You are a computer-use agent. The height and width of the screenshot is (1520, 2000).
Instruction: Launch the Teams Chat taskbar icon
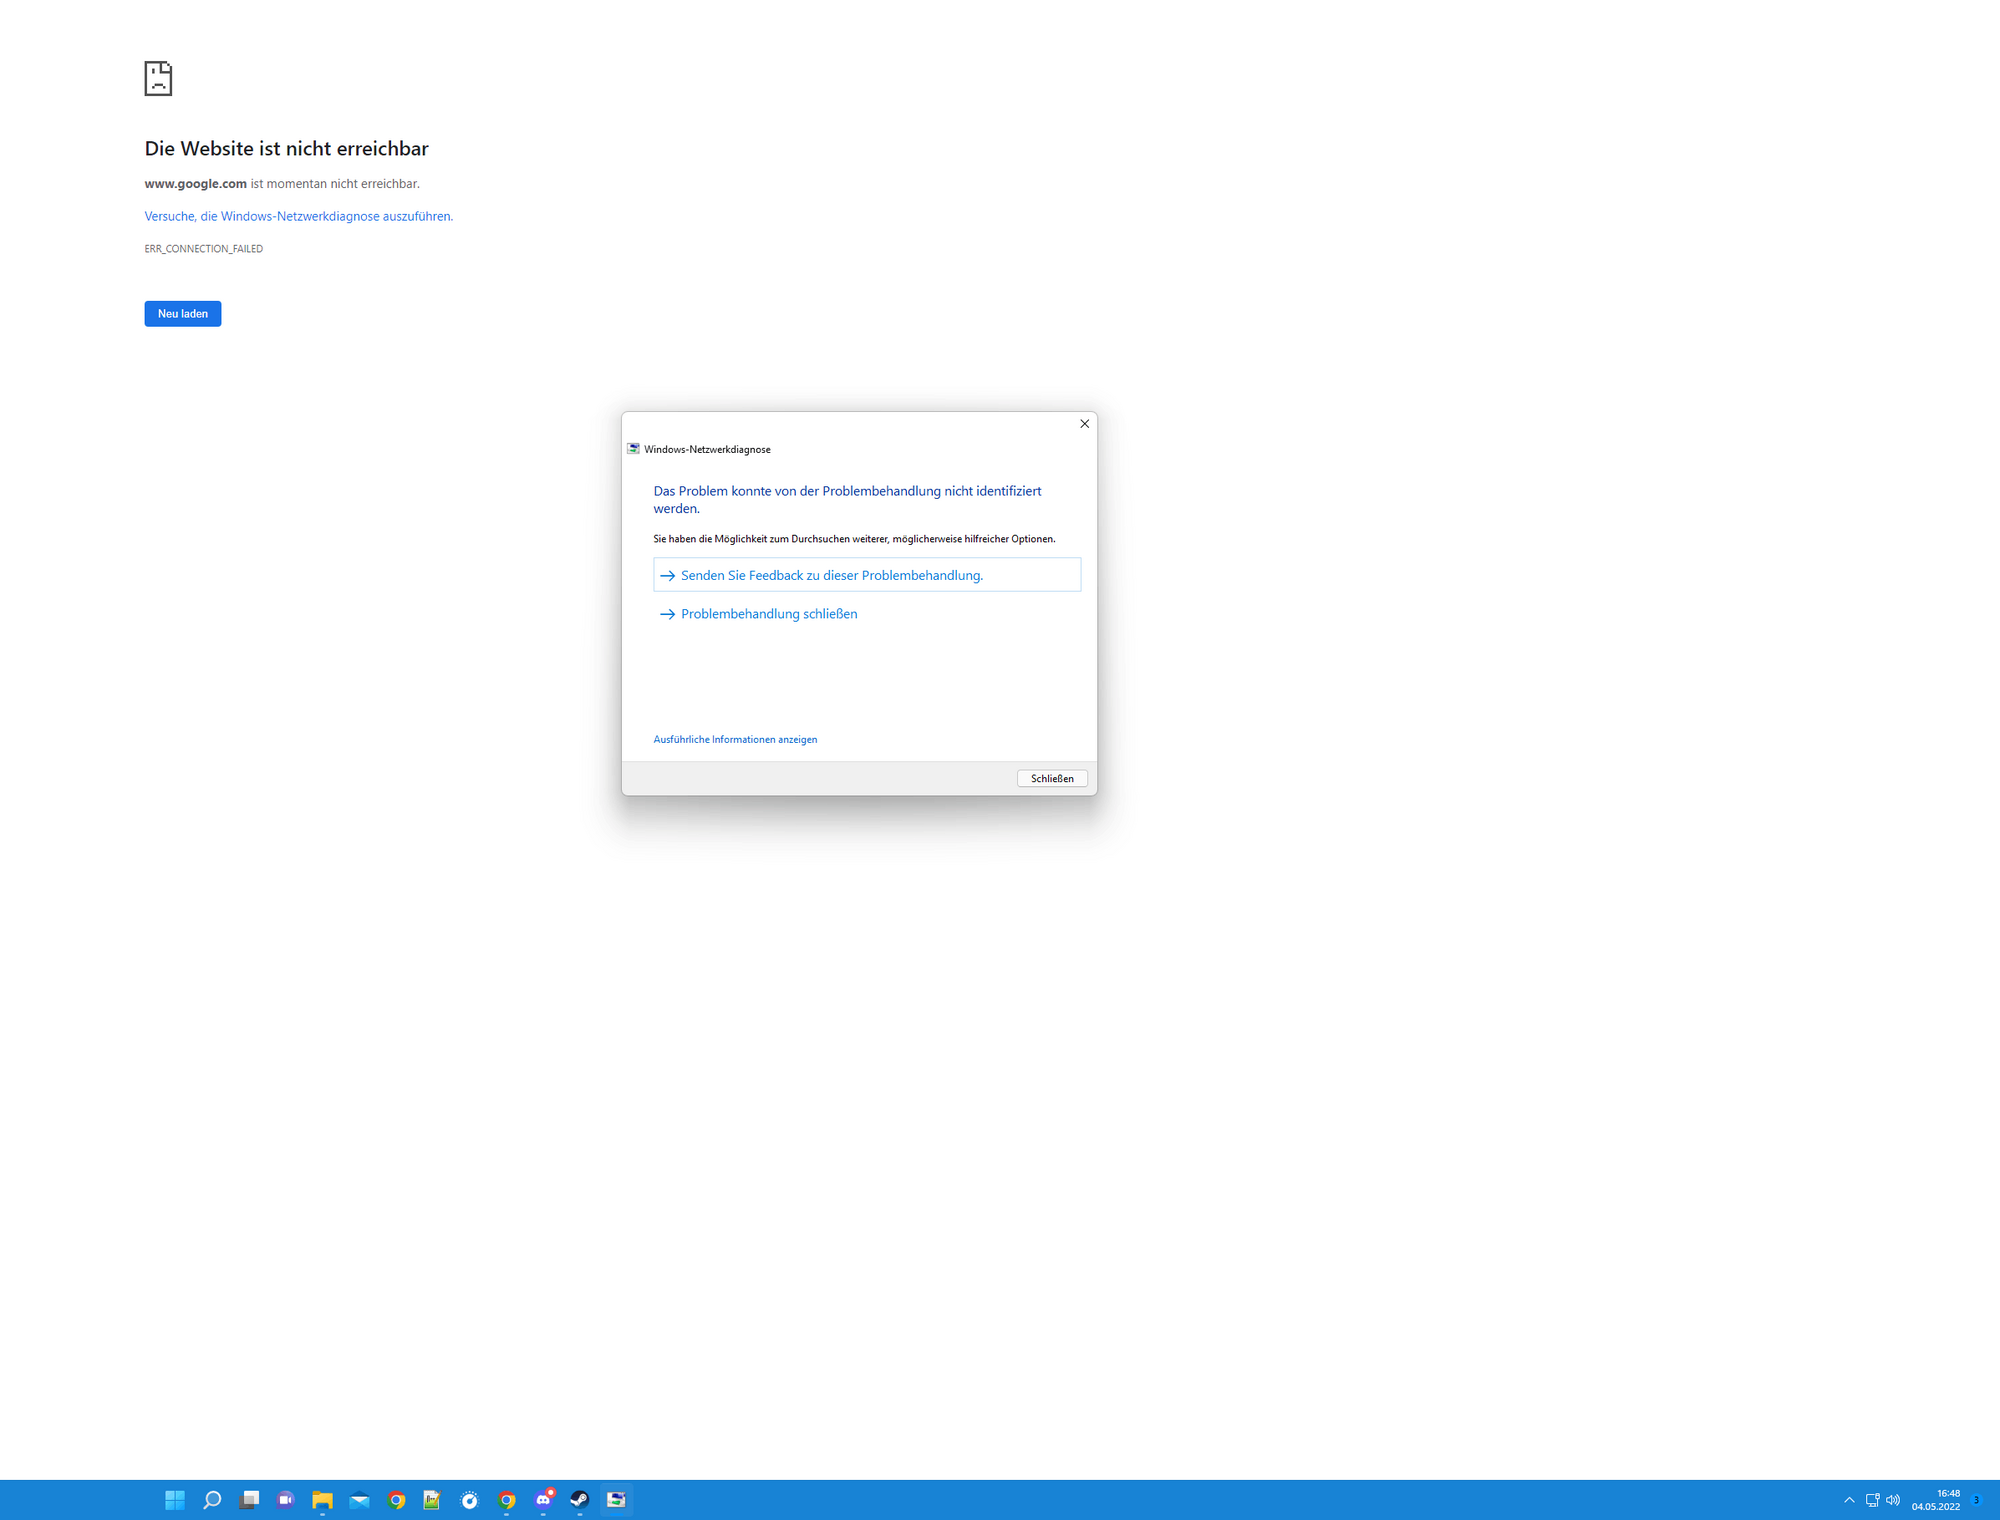(x=286, y=1499)
